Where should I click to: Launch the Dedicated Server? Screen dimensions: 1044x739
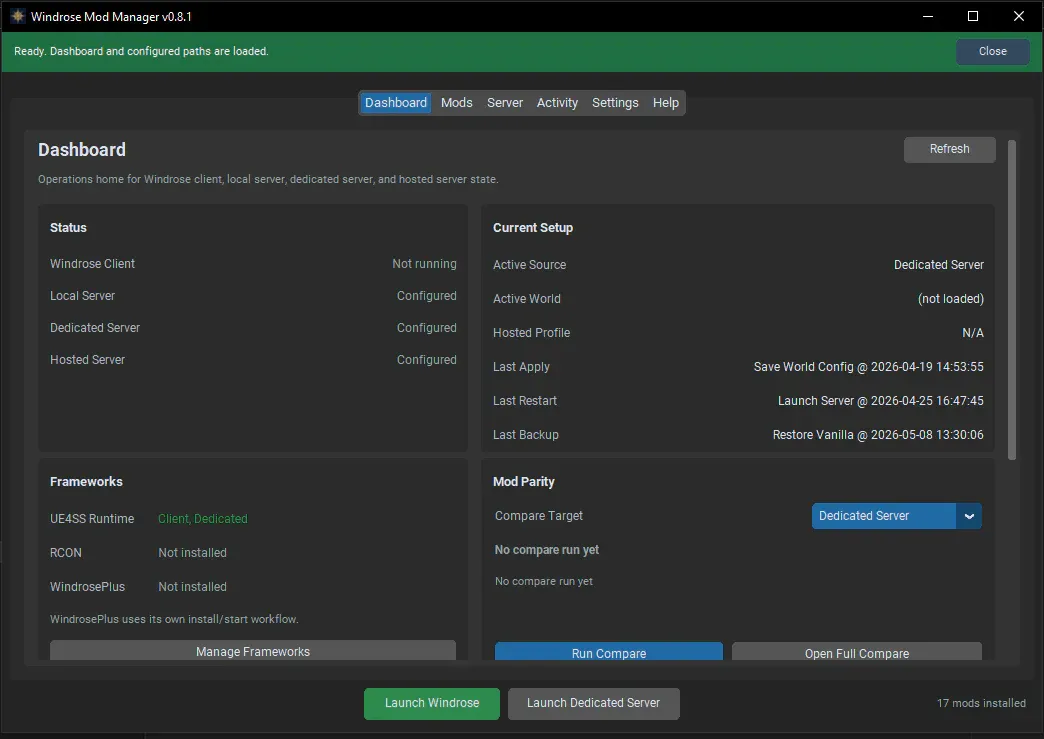(x=593, y=703)
